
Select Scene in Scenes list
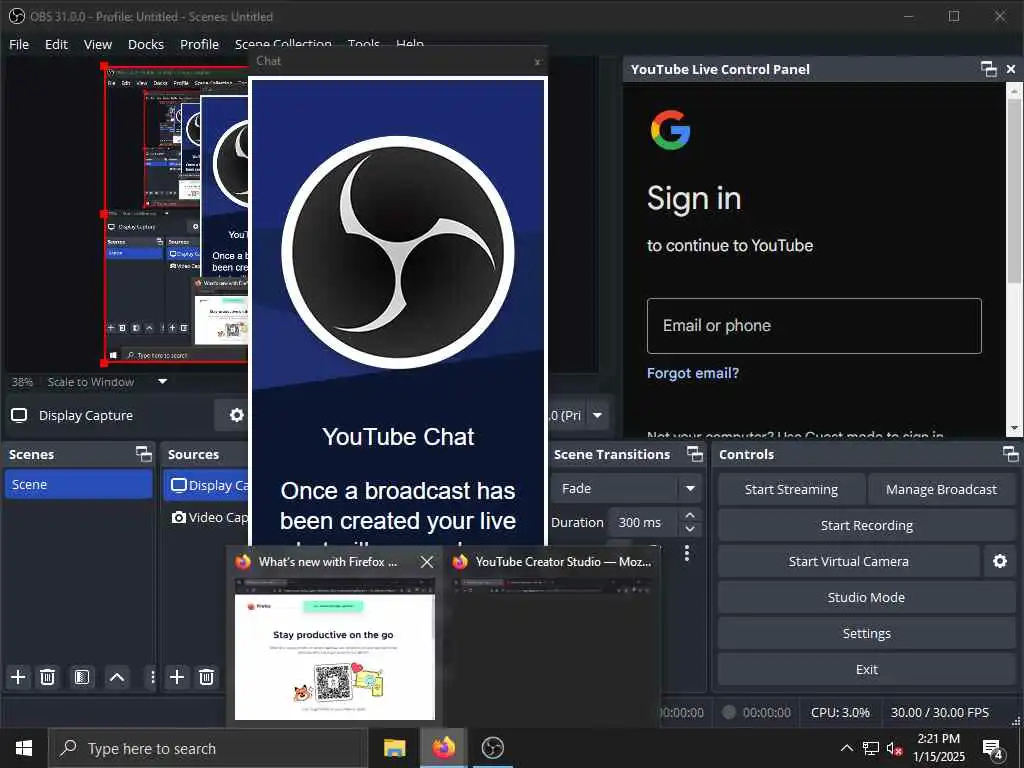tap(78, 485)
